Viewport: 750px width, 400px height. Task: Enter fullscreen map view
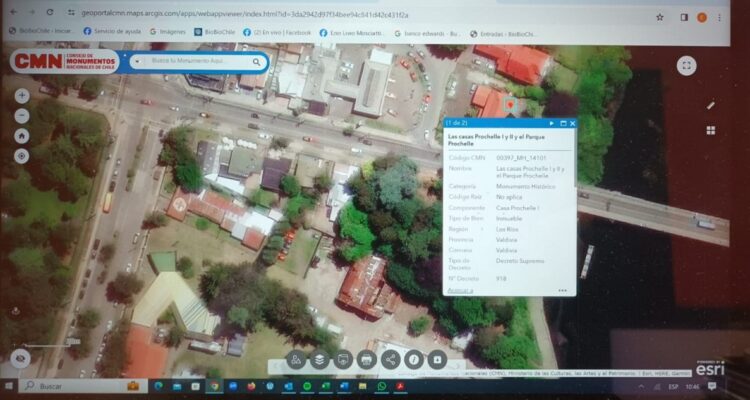686,65
